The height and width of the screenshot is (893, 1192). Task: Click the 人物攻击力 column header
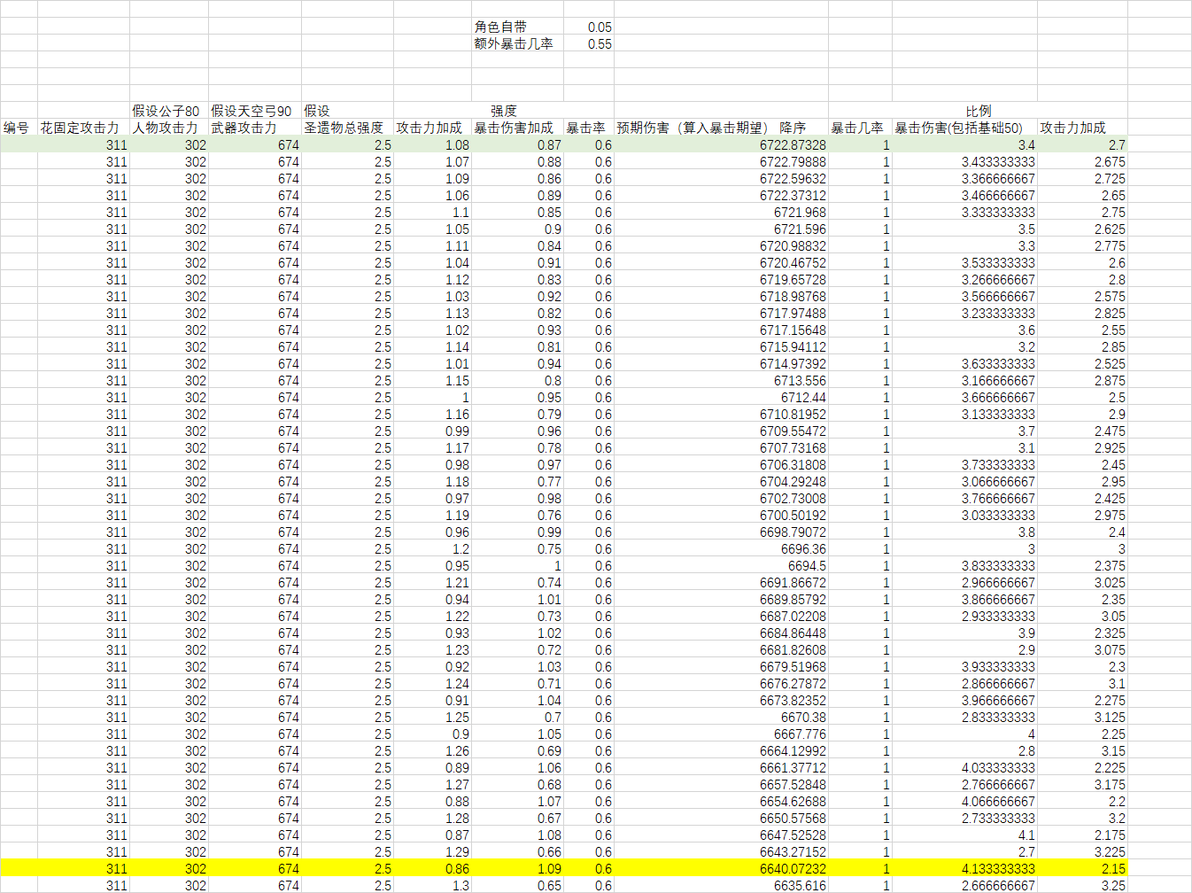coord(169,128)
